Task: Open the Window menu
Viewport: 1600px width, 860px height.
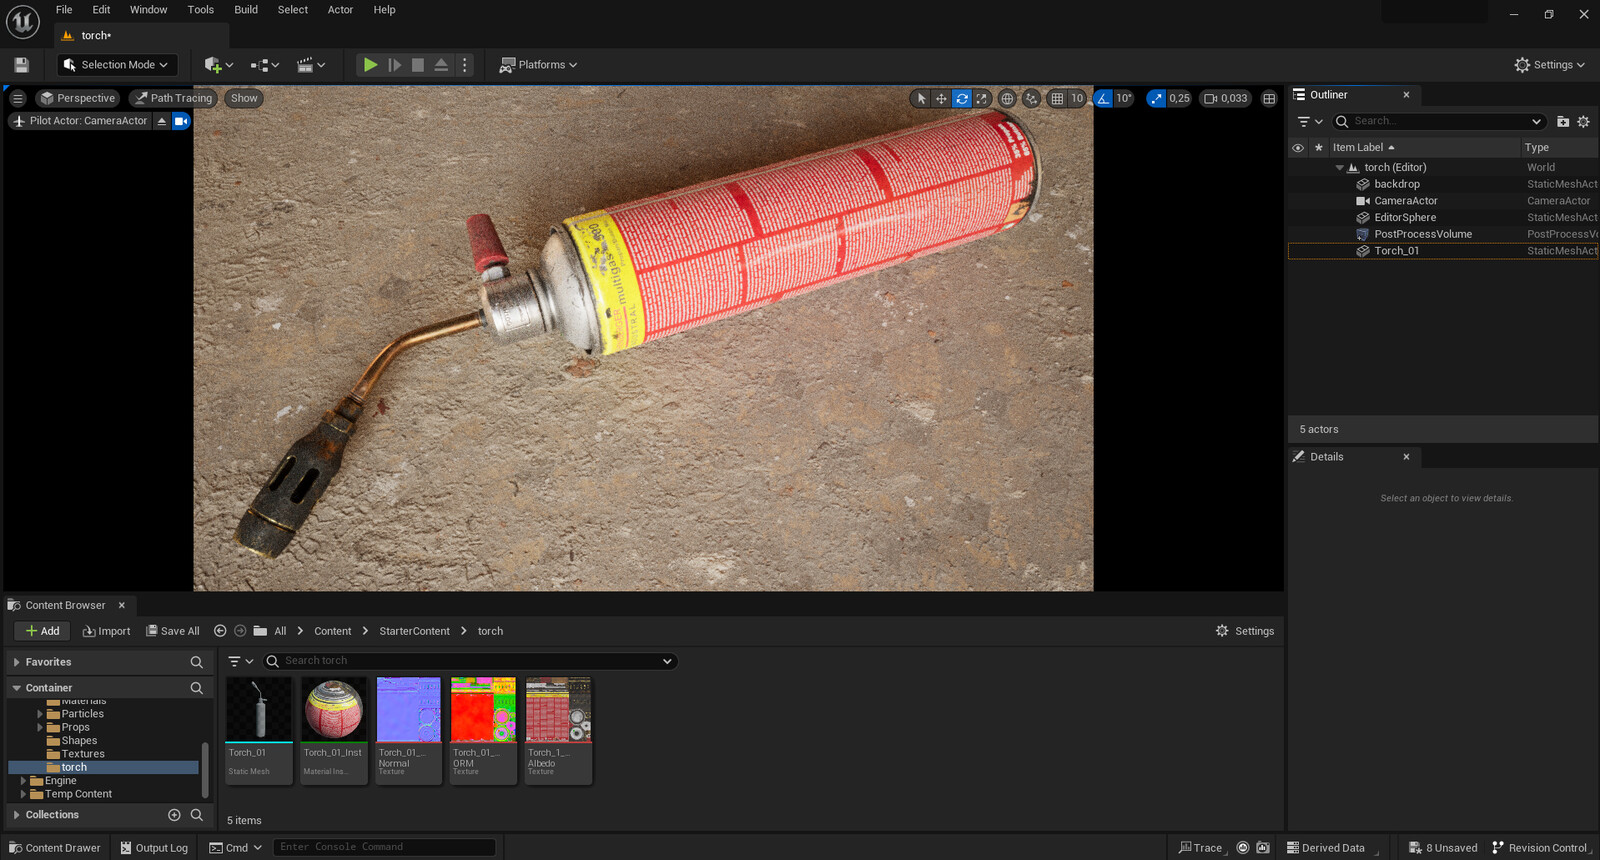Action: pos(148,10)
